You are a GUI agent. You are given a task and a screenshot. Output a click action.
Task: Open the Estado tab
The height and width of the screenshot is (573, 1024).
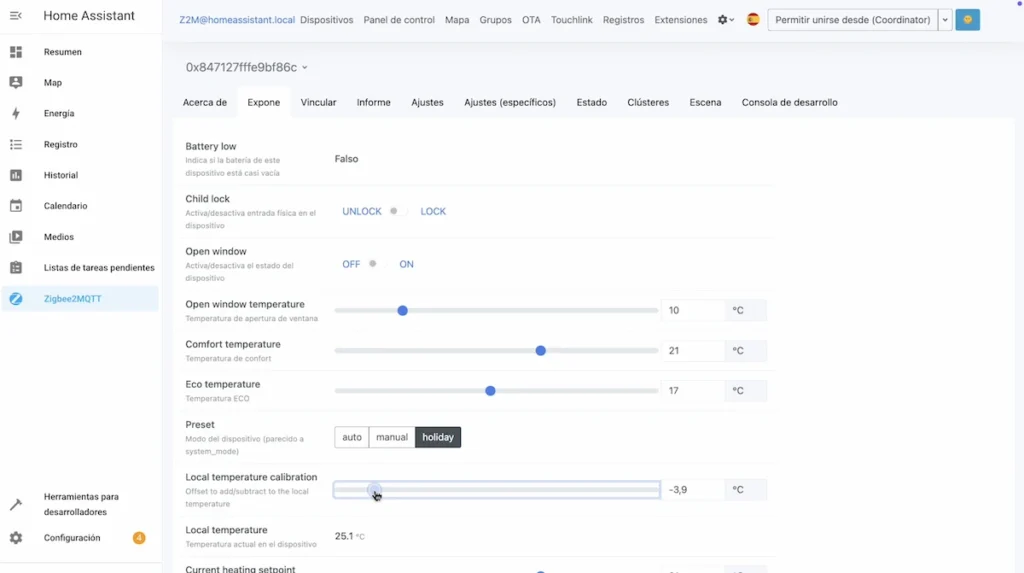592,103
